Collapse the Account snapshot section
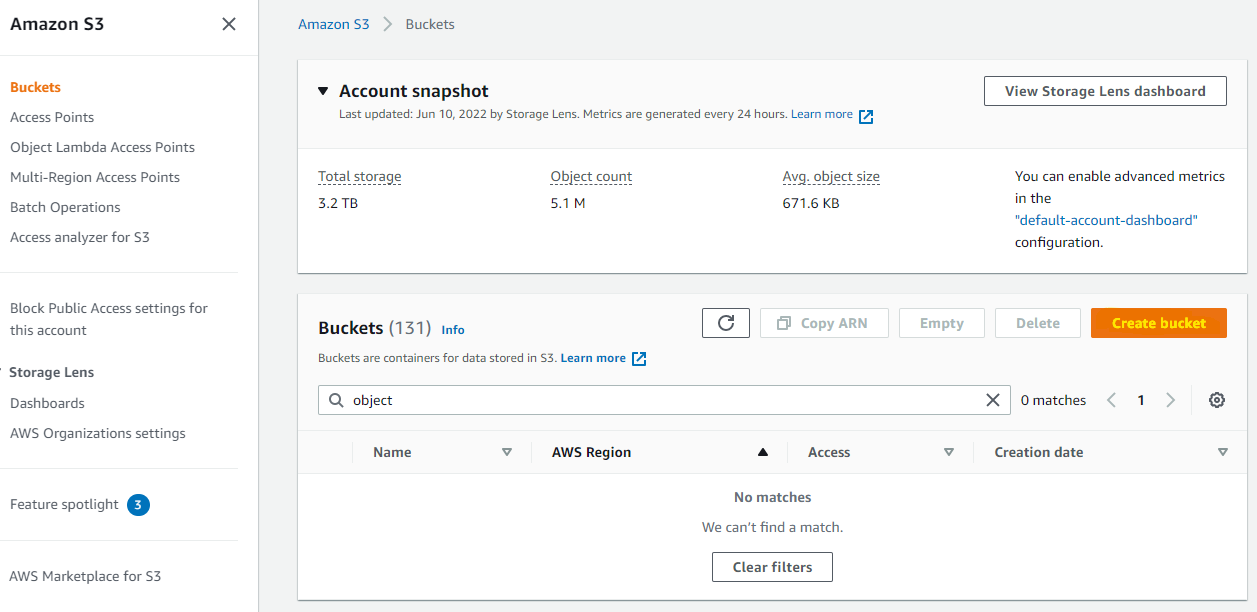The height and width of the screenshot is (612, 1257). click(322, 90)
